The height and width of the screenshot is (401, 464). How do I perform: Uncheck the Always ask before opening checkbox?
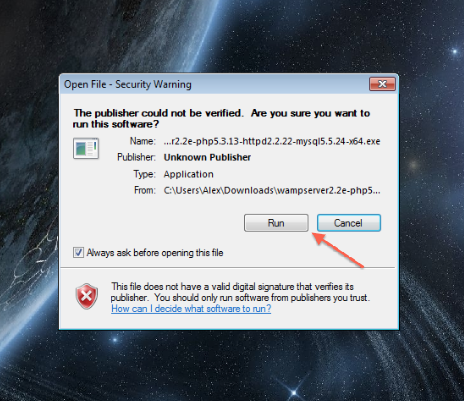pos(78,252)
